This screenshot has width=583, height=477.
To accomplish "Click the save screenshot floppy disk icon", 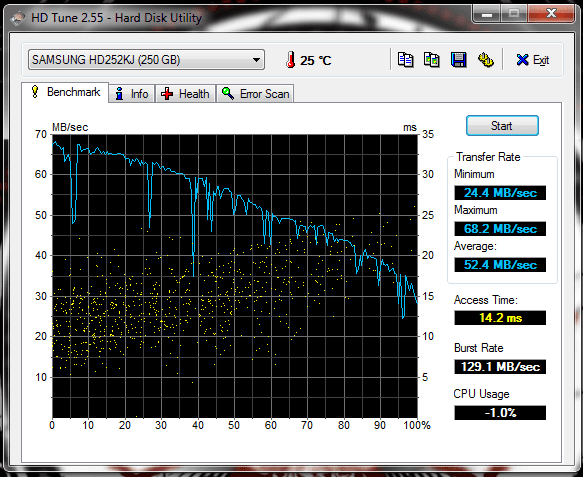I will (458, 59).
